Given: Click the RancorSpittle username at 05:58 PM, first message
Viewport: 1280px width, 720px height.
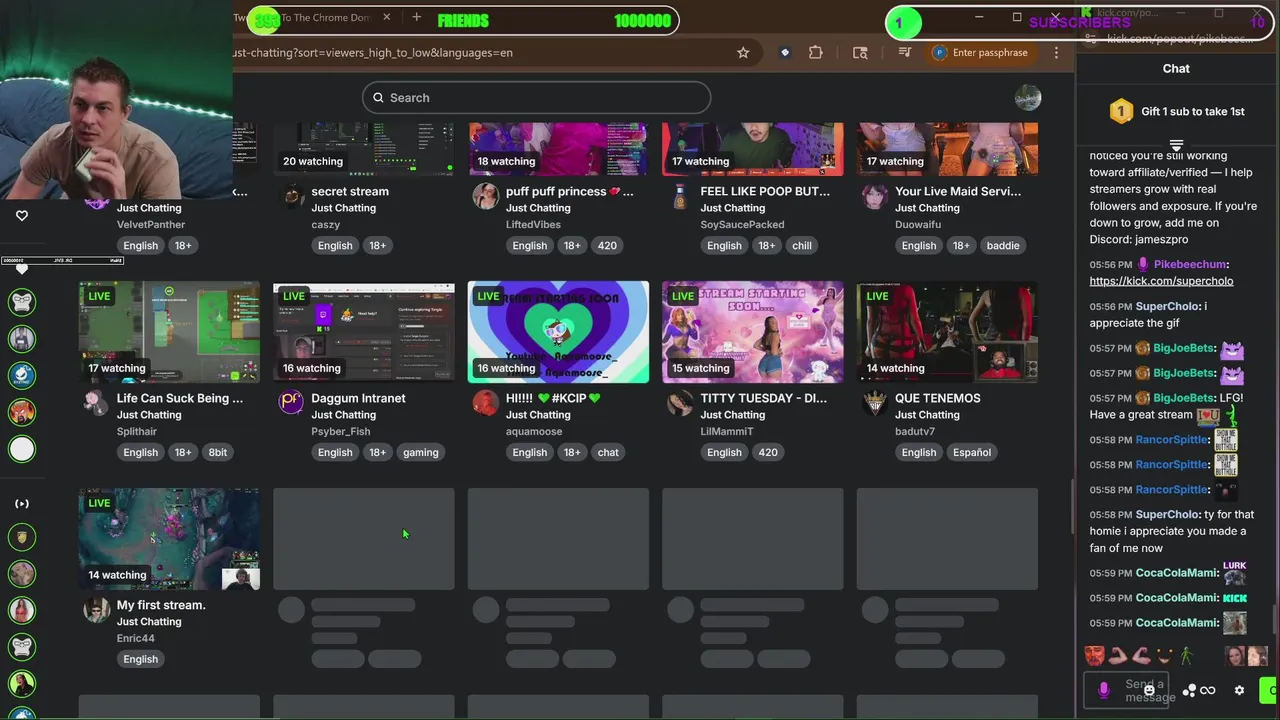Looking at the screenshot, I should [1172, 440].
